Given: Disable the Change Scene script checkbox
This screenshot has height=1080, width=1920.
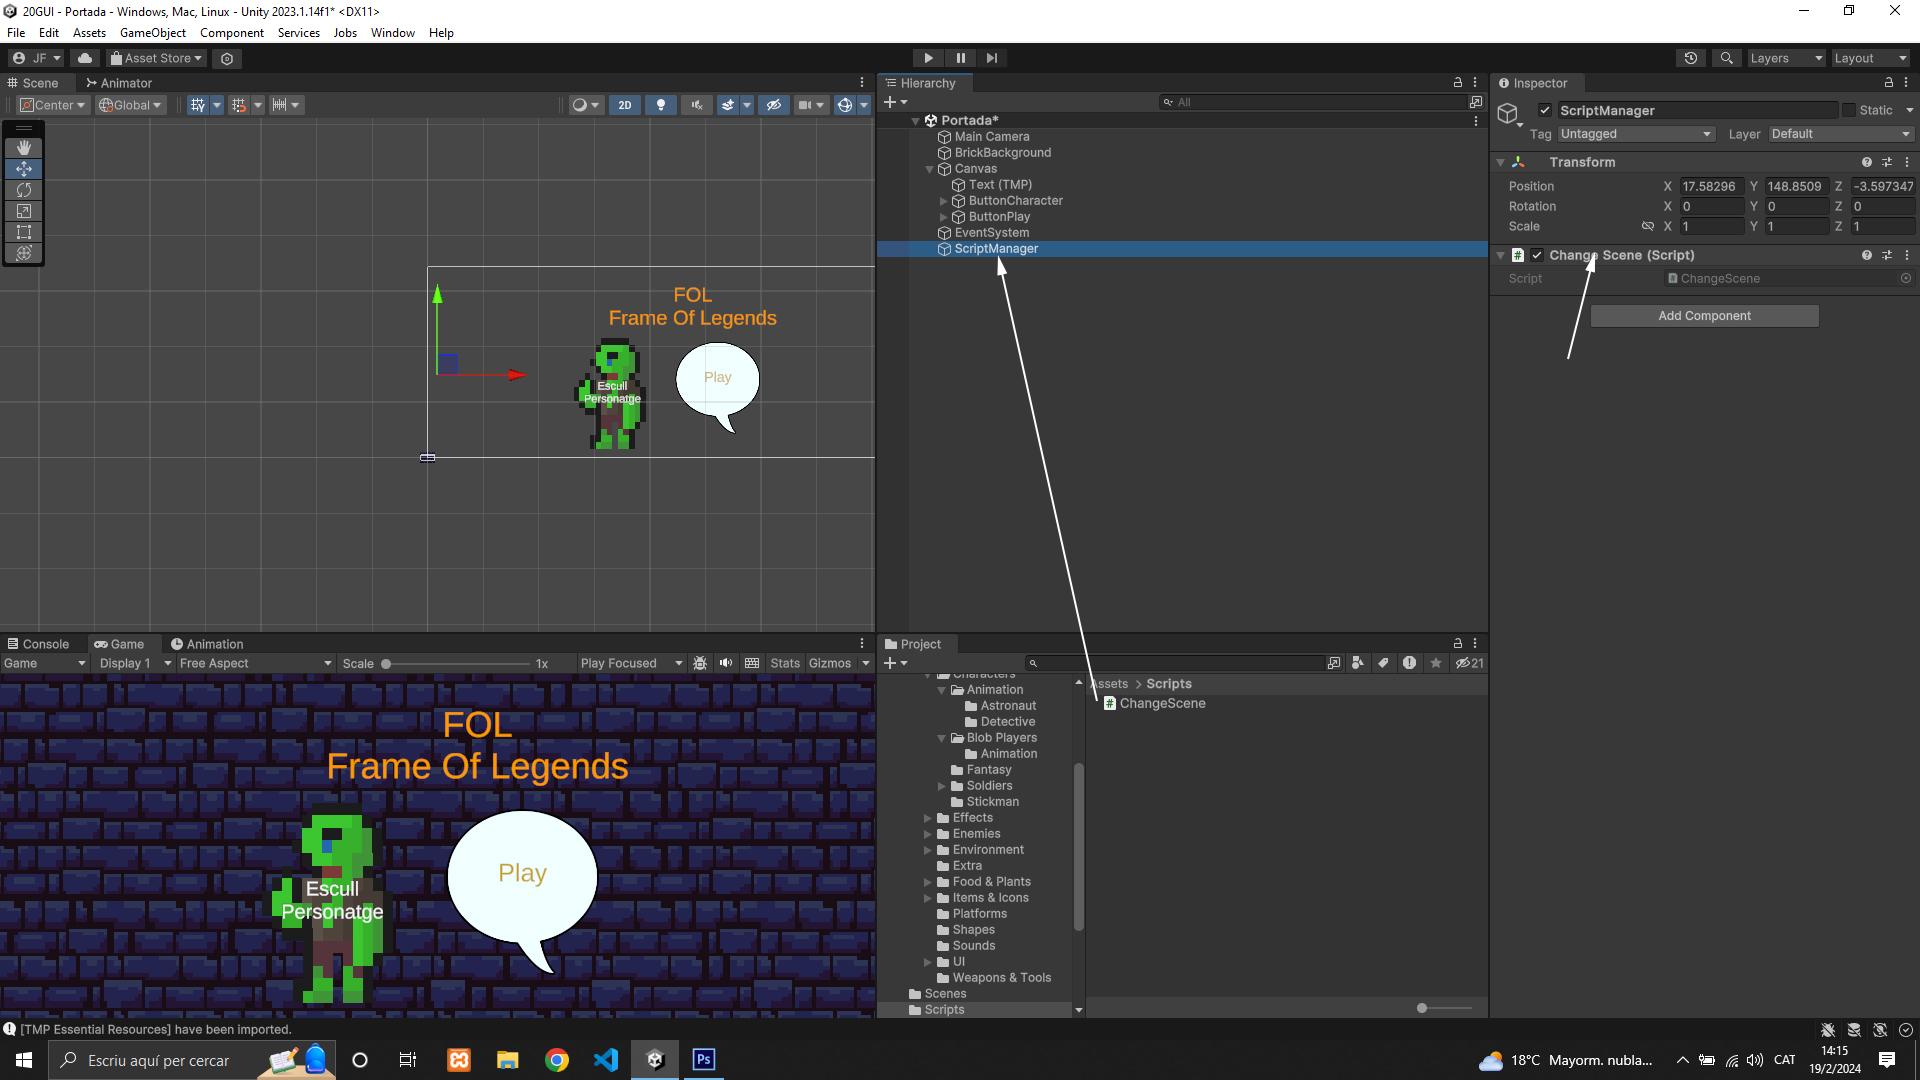Looking at the screenshot, I should (x=1537, y=255).
